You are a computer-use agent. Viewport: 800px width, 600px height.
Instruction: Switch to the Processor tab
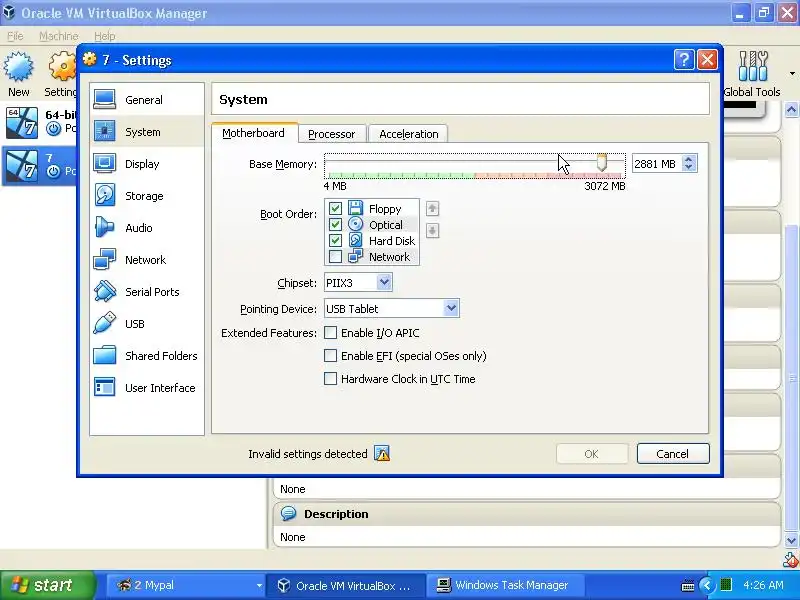(332, 134)
